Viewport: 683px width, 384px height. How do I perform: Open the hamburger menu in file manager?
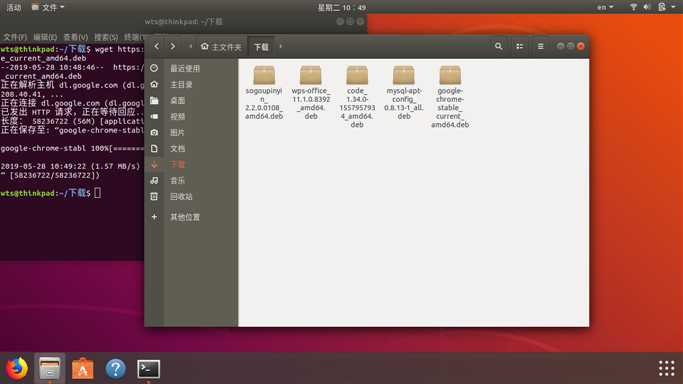coord(541,46)
